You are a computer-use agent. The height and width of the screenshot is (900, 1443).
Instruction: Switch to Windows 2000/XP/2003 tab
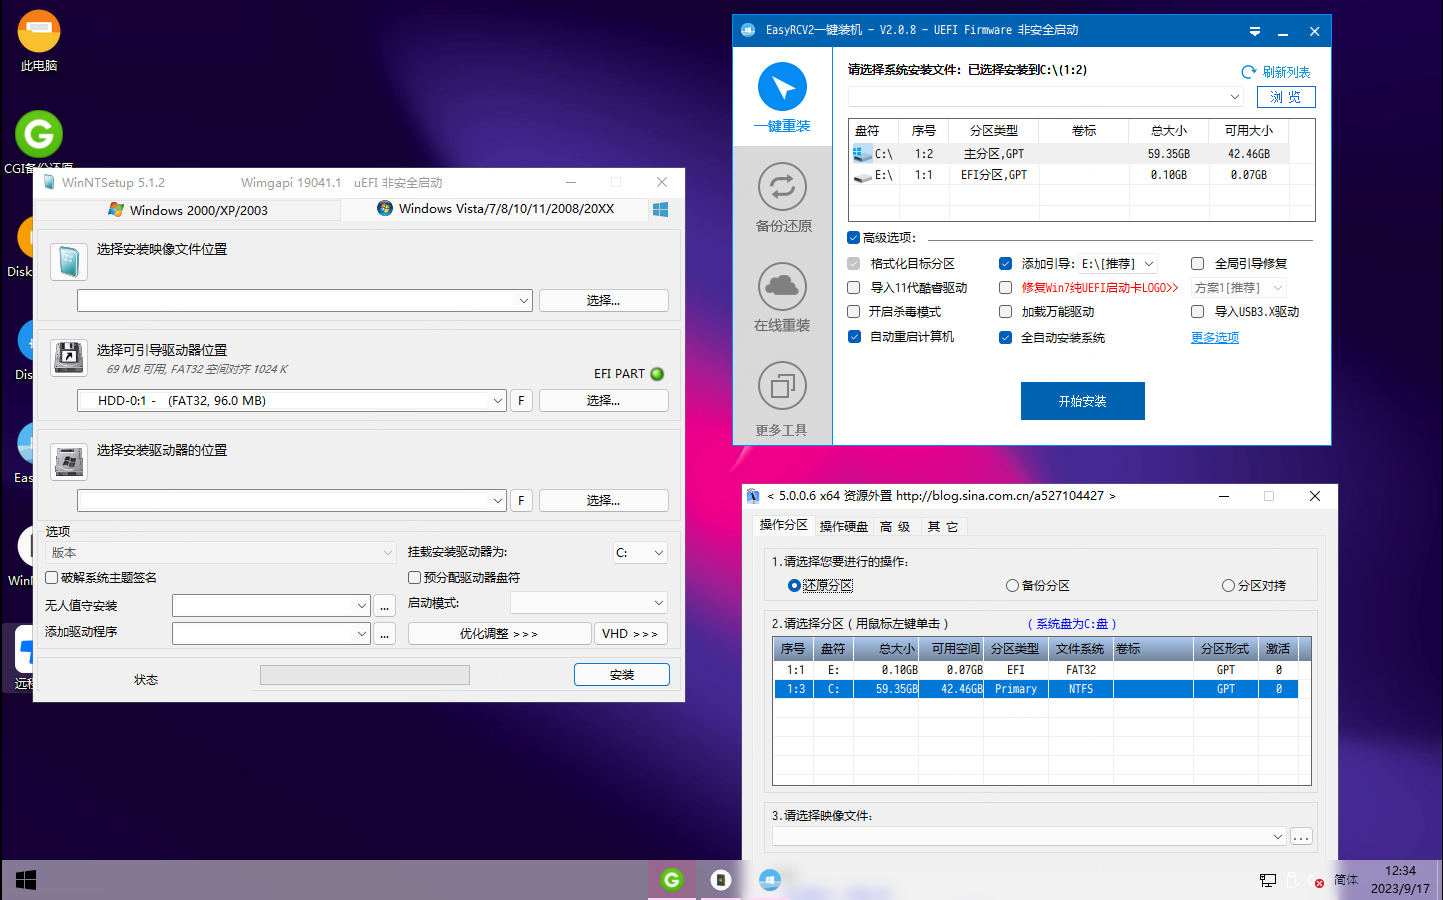pos(188,210)
